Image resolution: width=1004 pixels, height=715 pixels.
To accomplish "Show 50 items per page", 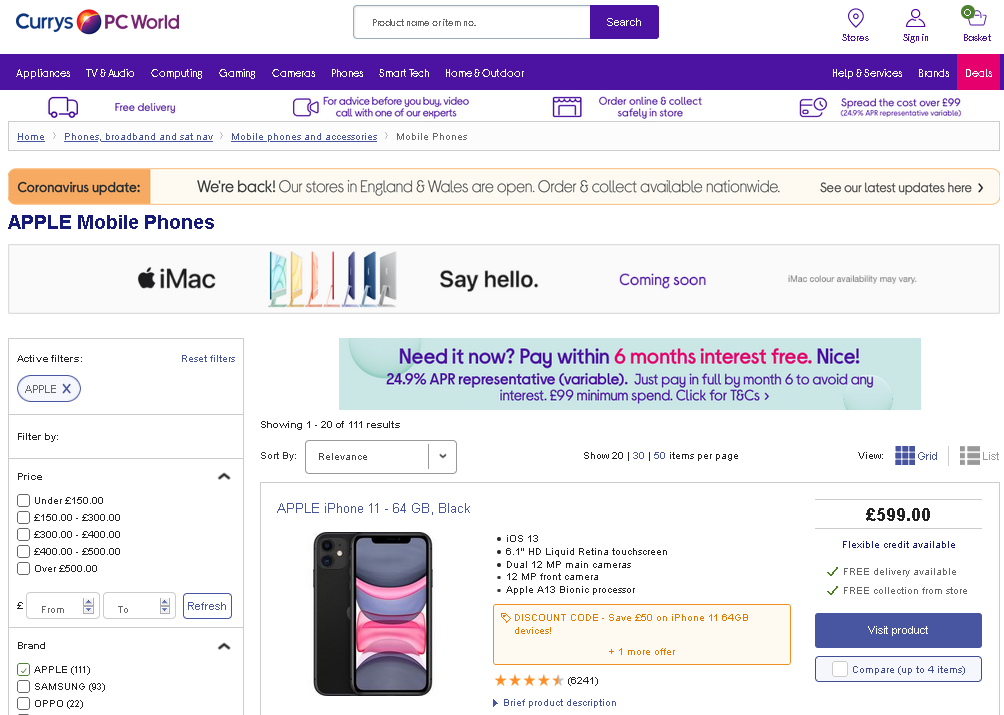I will tap(660, 456).
